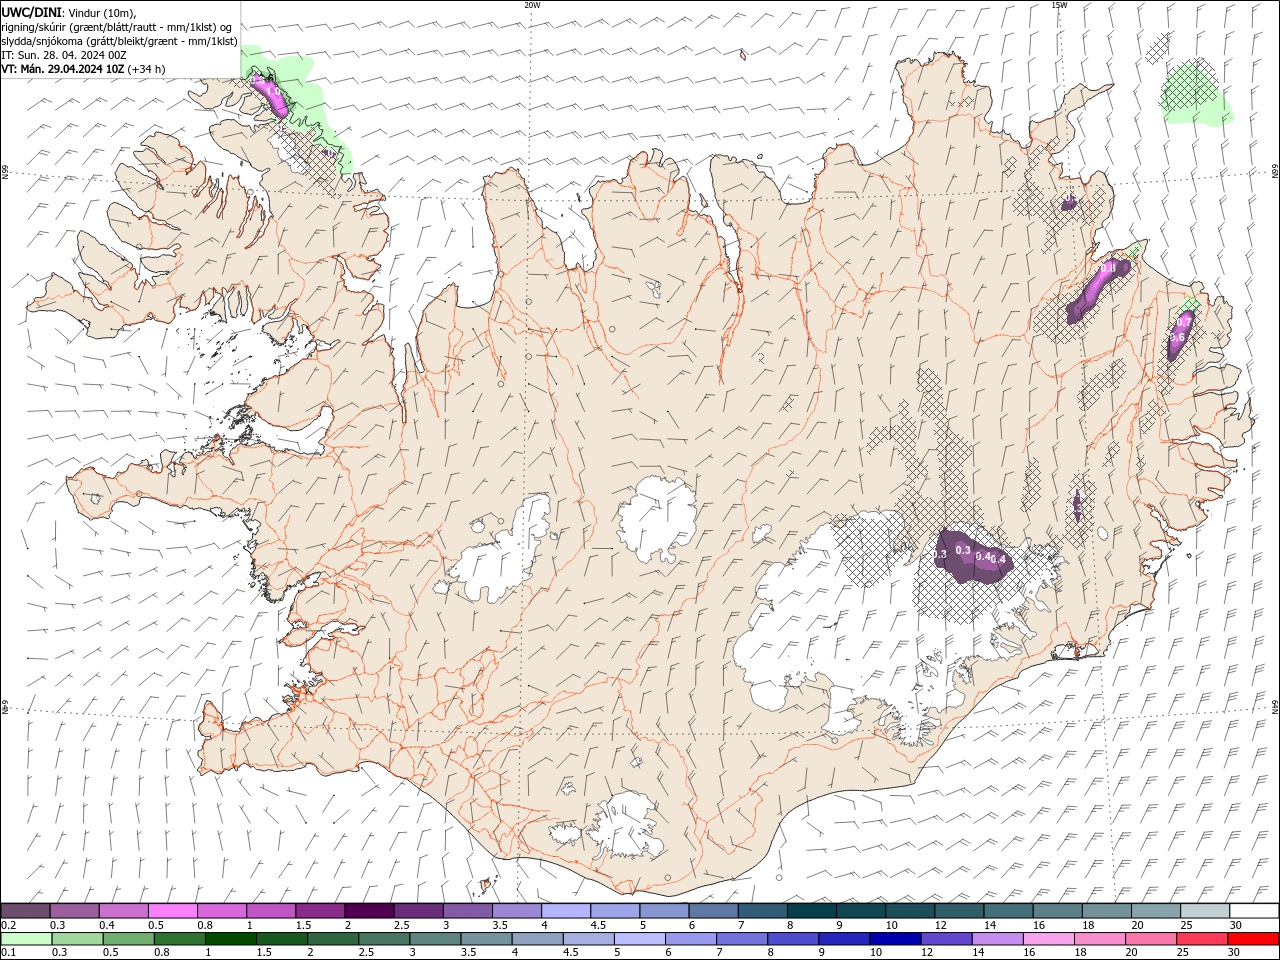1280x960 pixels.
Task: Click the top-row swatch between 3.5 and 4
Action: [x=516, y=911]
